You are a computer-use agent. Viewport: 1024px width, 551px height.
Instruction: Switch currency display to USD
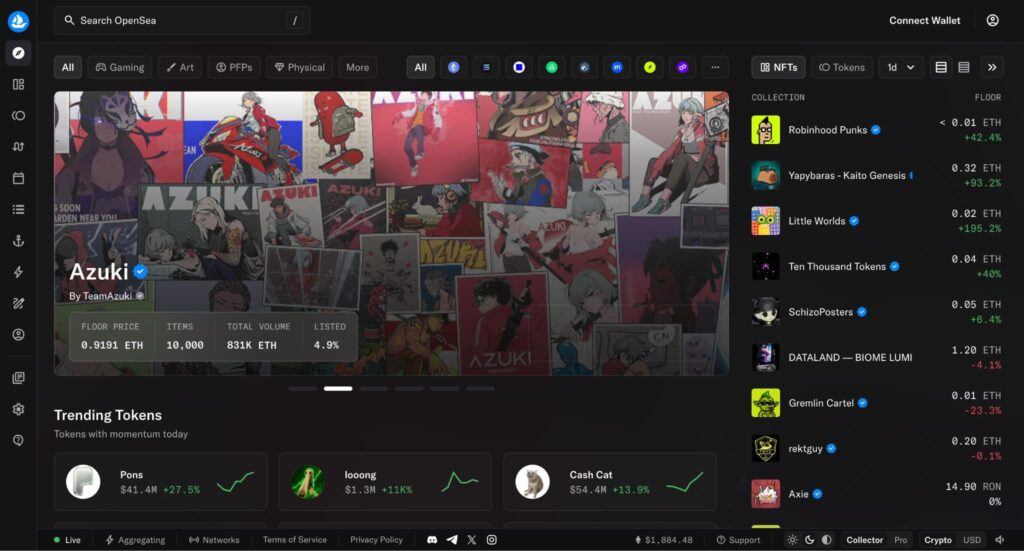pos(972,540)
